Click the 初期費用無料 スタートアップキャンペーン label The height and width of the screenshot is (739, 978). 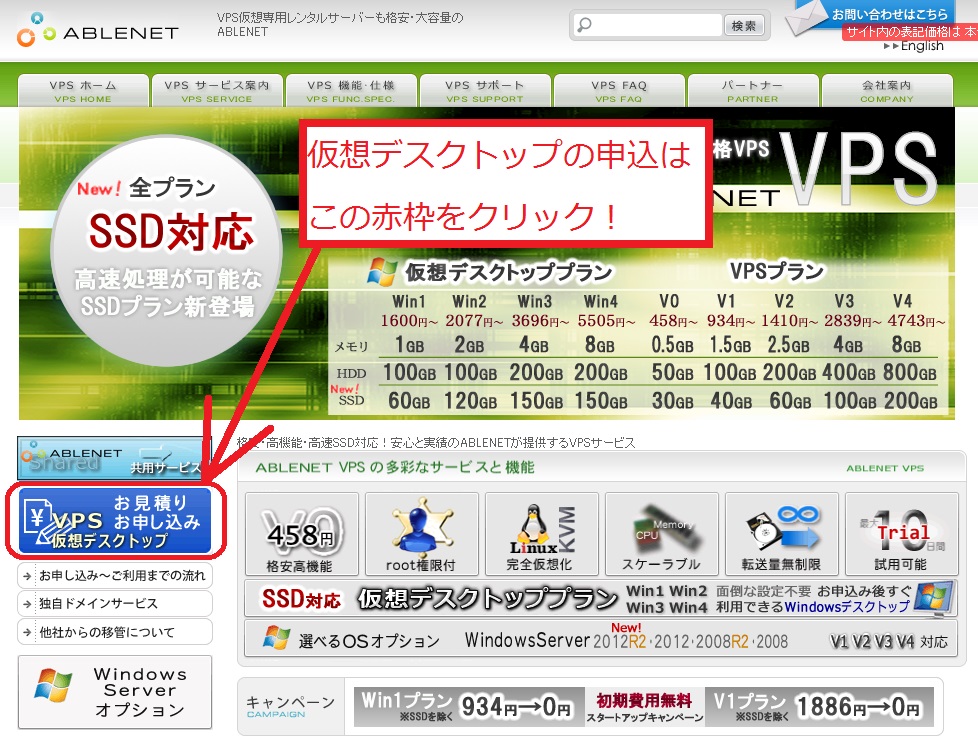click(644, 707)
